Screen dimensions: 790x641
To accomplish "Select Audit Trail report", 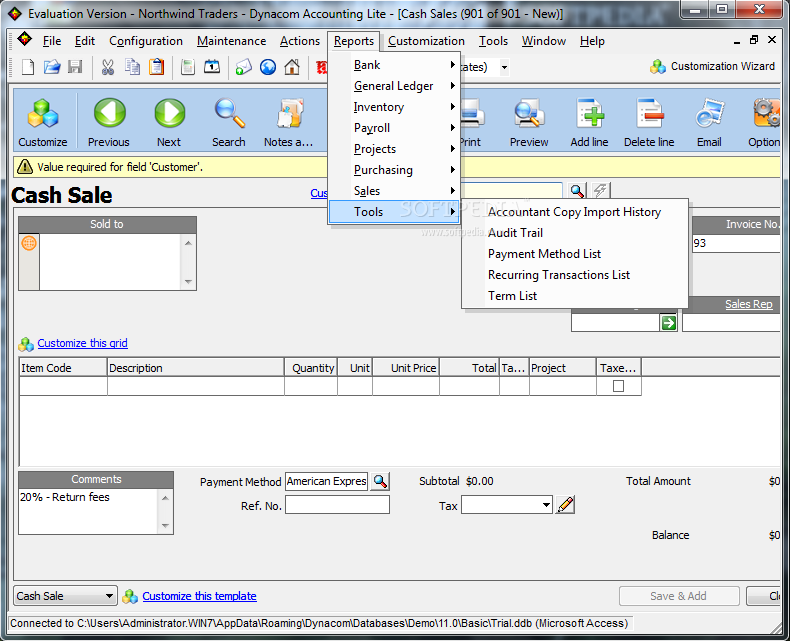I will tap(515, 233).
